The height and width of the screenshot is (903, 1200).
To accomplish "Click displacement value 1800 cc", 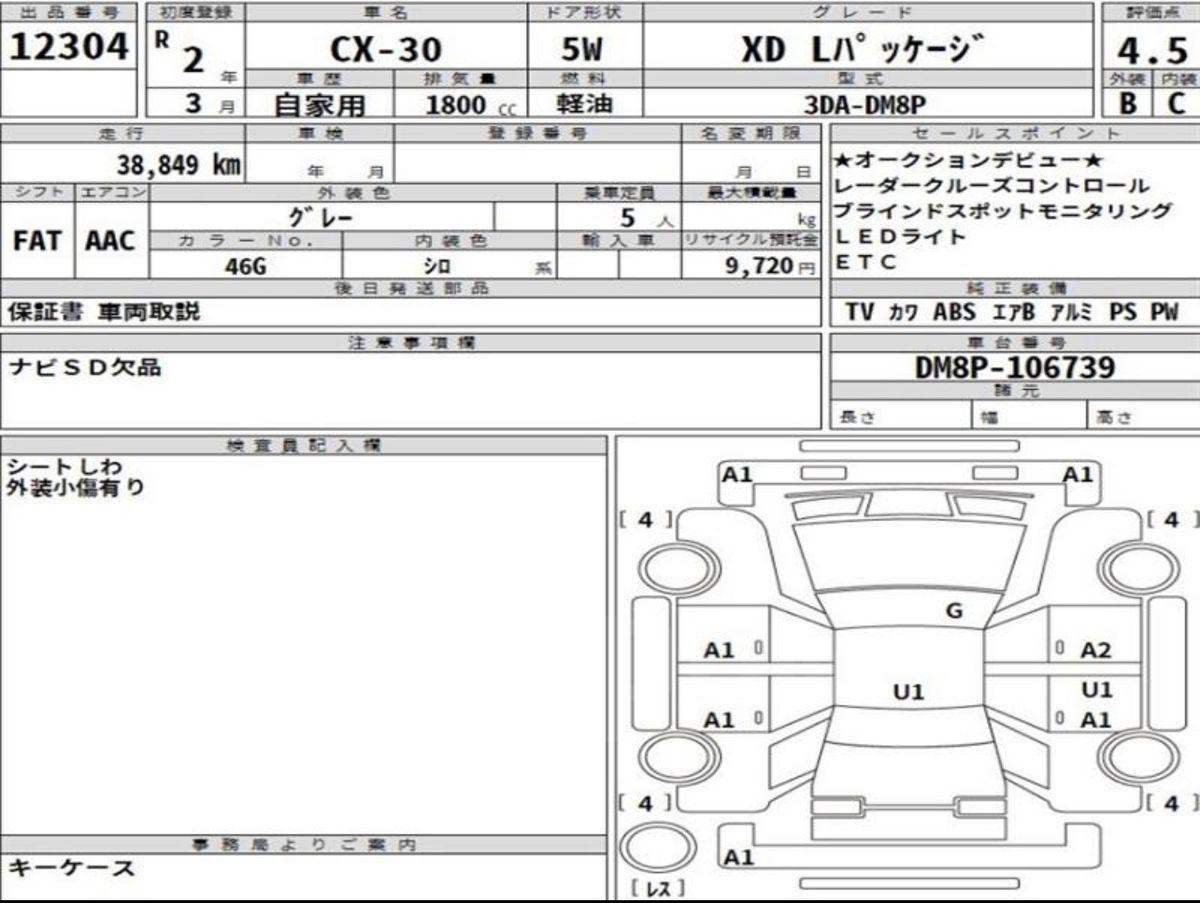I will tap(471, 105).
